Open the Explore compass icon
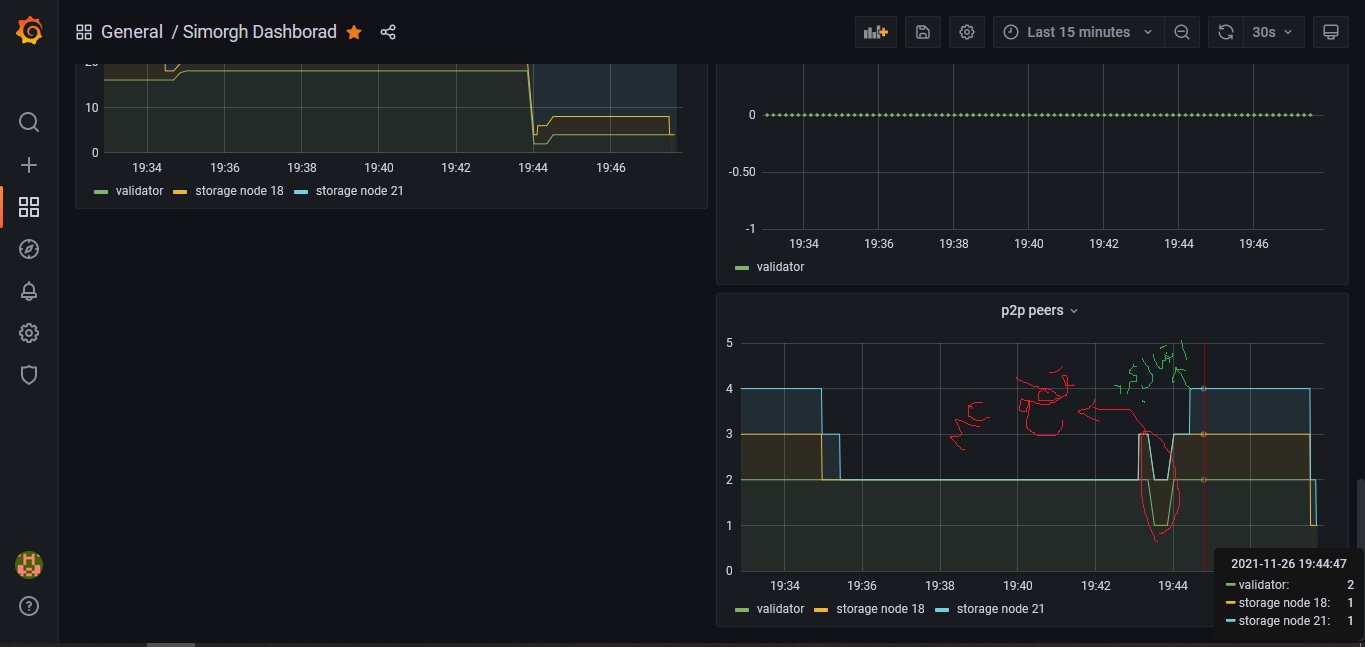Screen dimensions: 1365x647 29,249
